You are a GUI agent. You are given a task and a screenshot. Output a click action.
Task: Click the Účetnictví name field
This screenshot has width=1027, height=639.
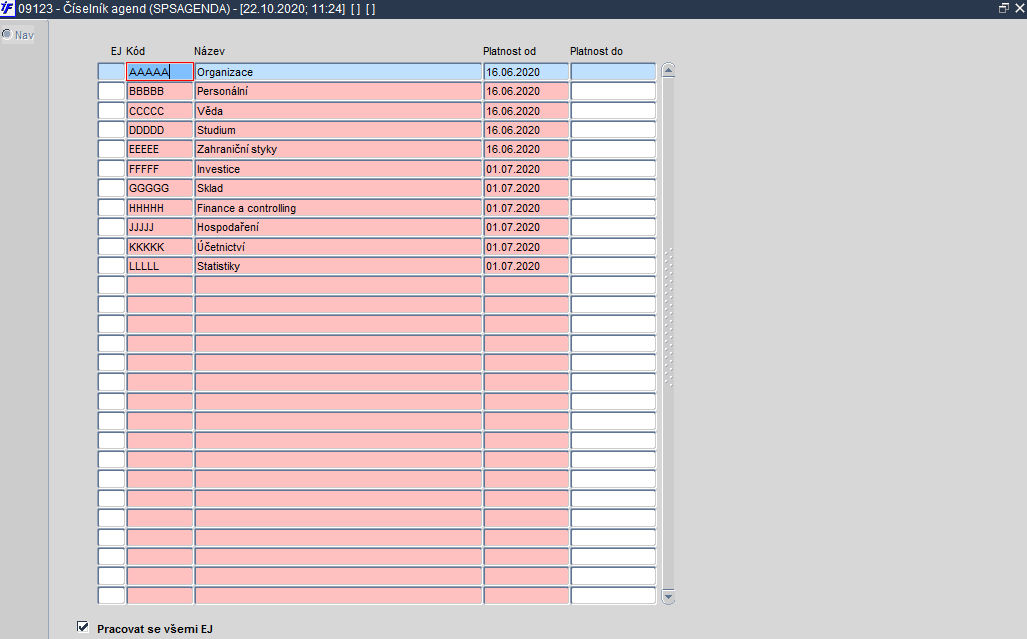click(338, 246)
